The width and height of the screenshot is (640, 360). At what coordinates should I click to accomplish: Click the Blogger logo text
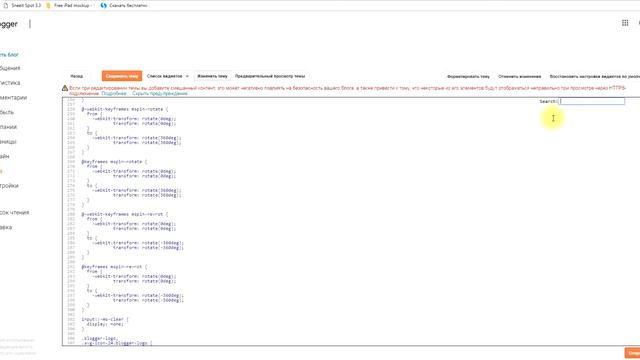(9, 24)
